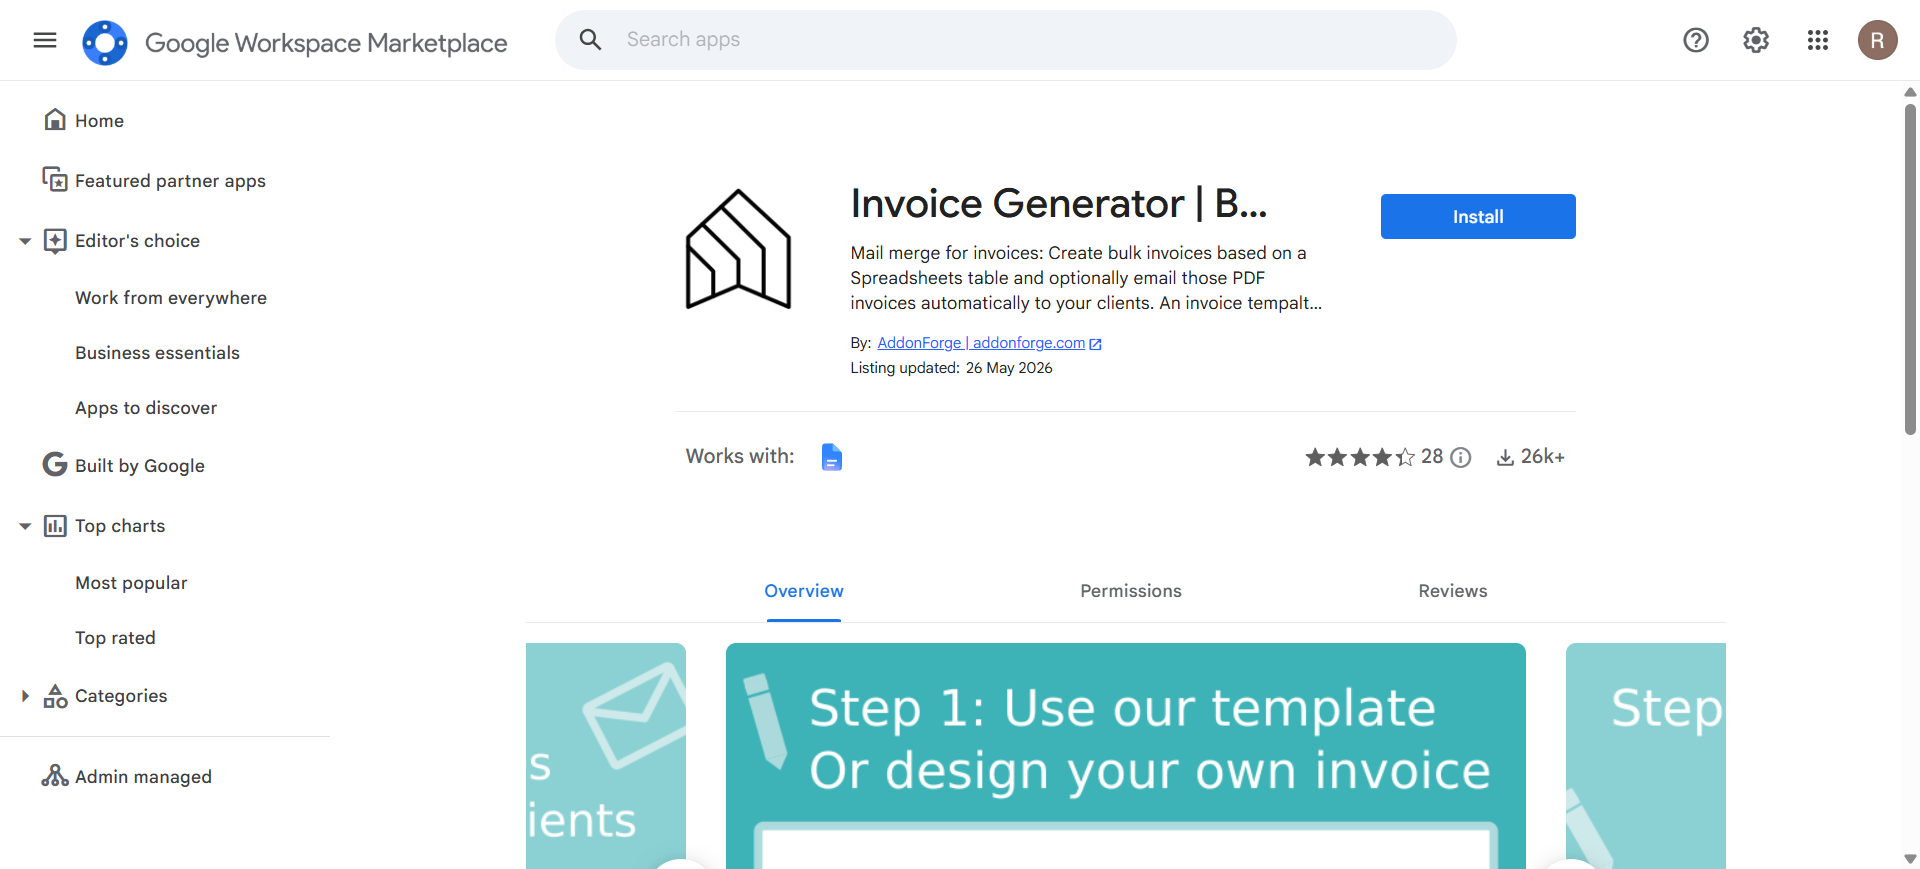1920x869 pixels.
Task: Switch to the Reviews tab
Action: click(x=1453, y=591)
